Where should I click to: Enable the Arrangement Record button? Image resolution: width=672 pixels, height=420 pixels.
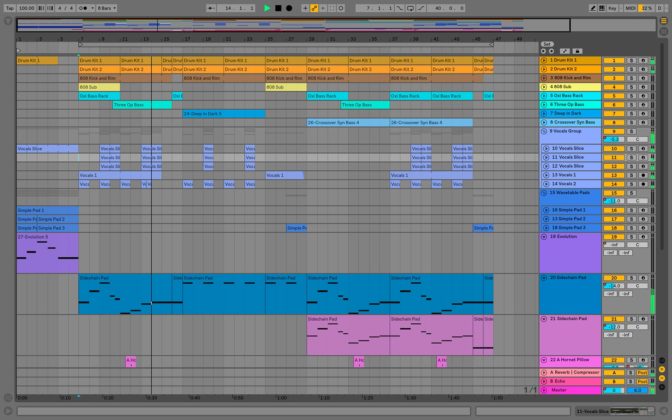[289, 8]
